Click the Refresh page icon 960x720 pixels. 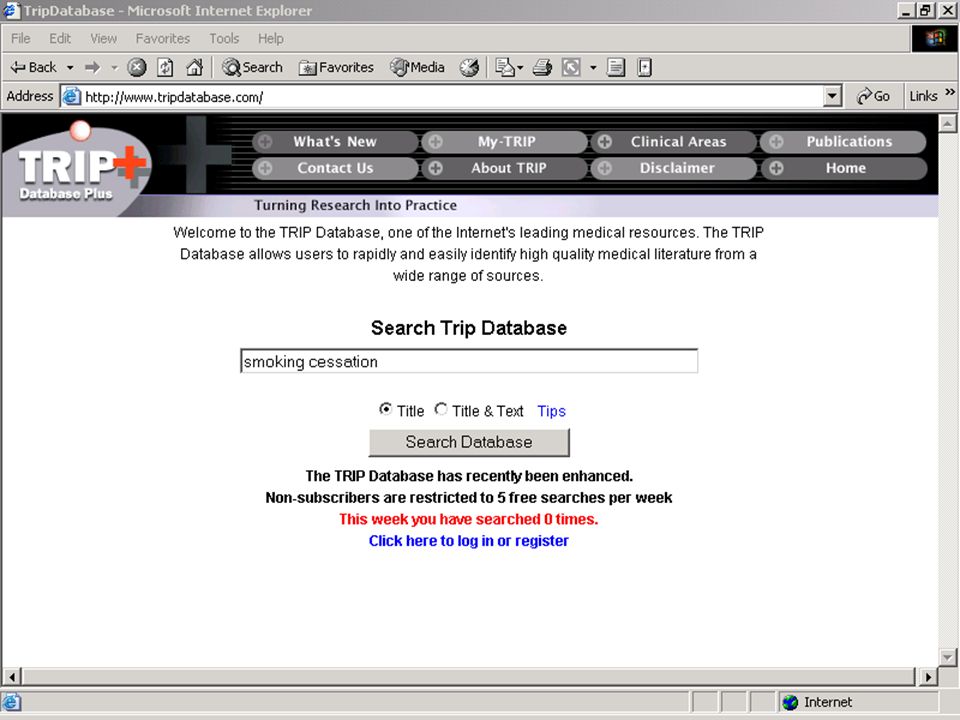[165, 67]
